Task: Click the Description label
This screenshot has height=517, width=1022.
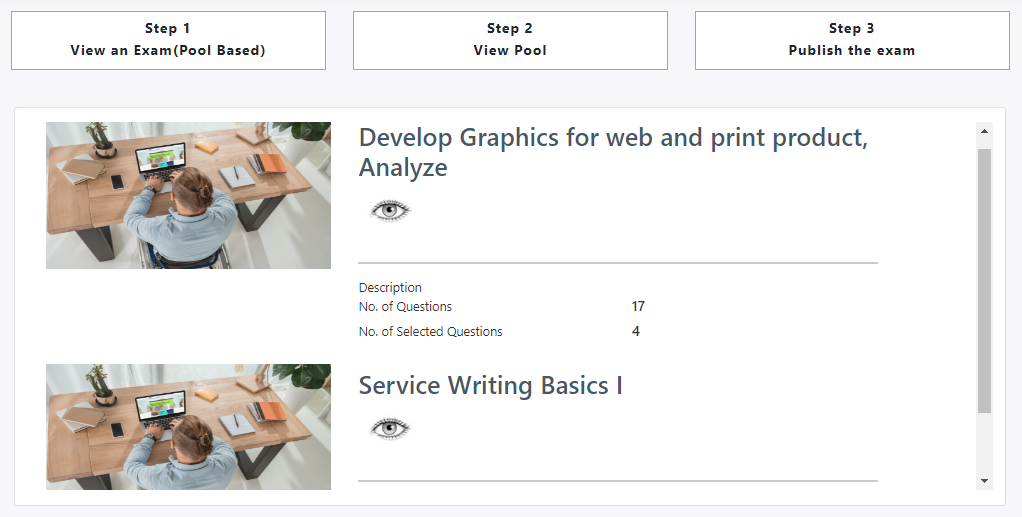Action: tap(390, 288)
